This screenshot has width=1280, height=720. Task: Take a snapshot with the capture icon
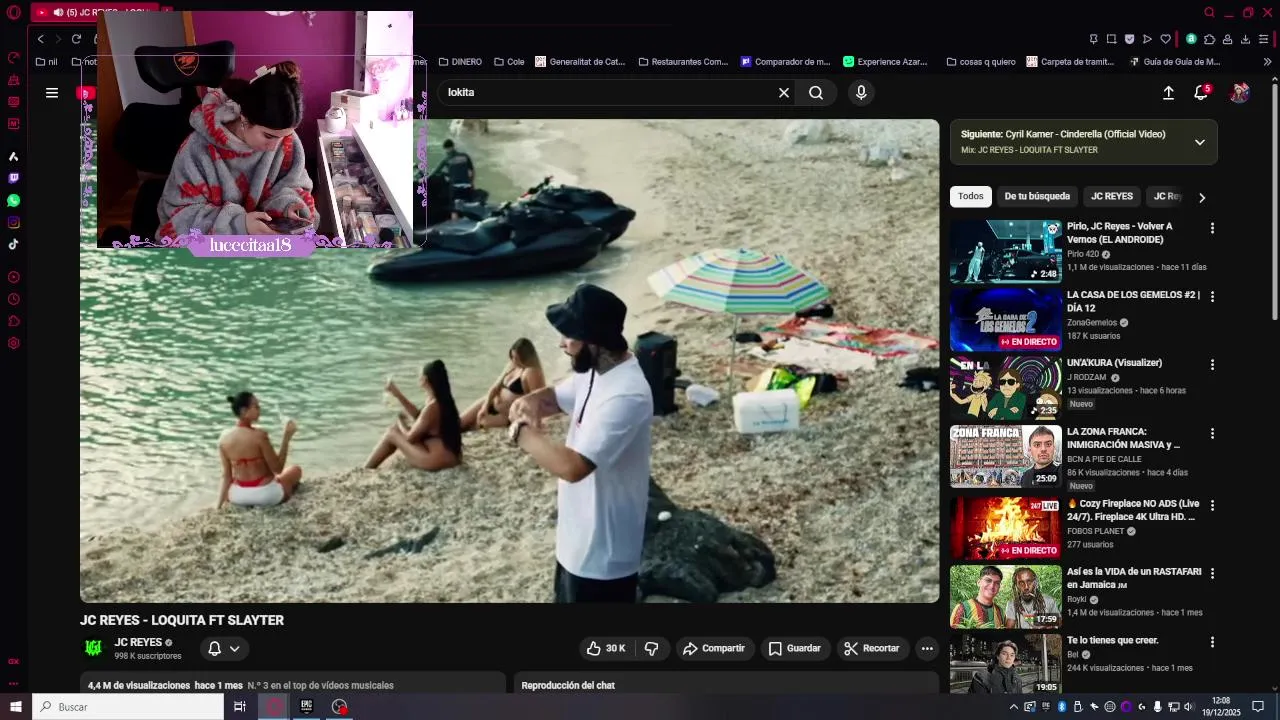(1111, 39)
